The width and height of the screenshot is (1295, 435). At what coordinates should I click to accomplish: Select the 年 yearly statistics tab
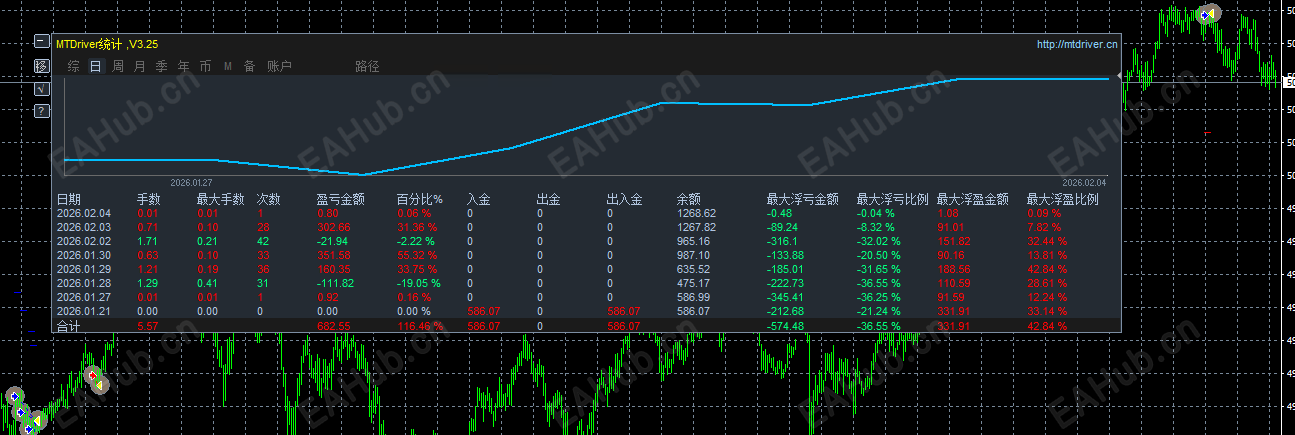[x=183, y=66]
